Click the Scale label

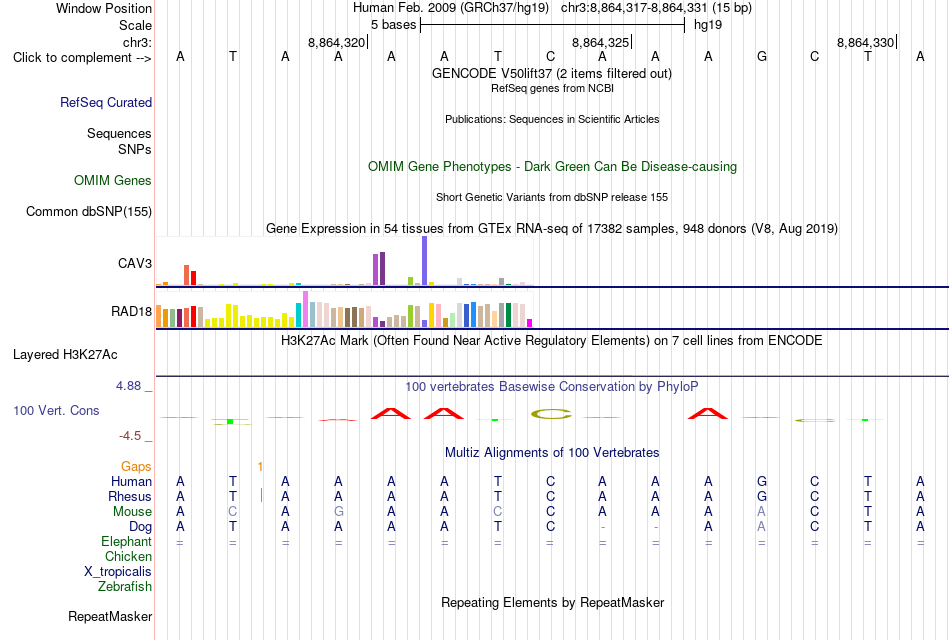(x=135, y=25)
